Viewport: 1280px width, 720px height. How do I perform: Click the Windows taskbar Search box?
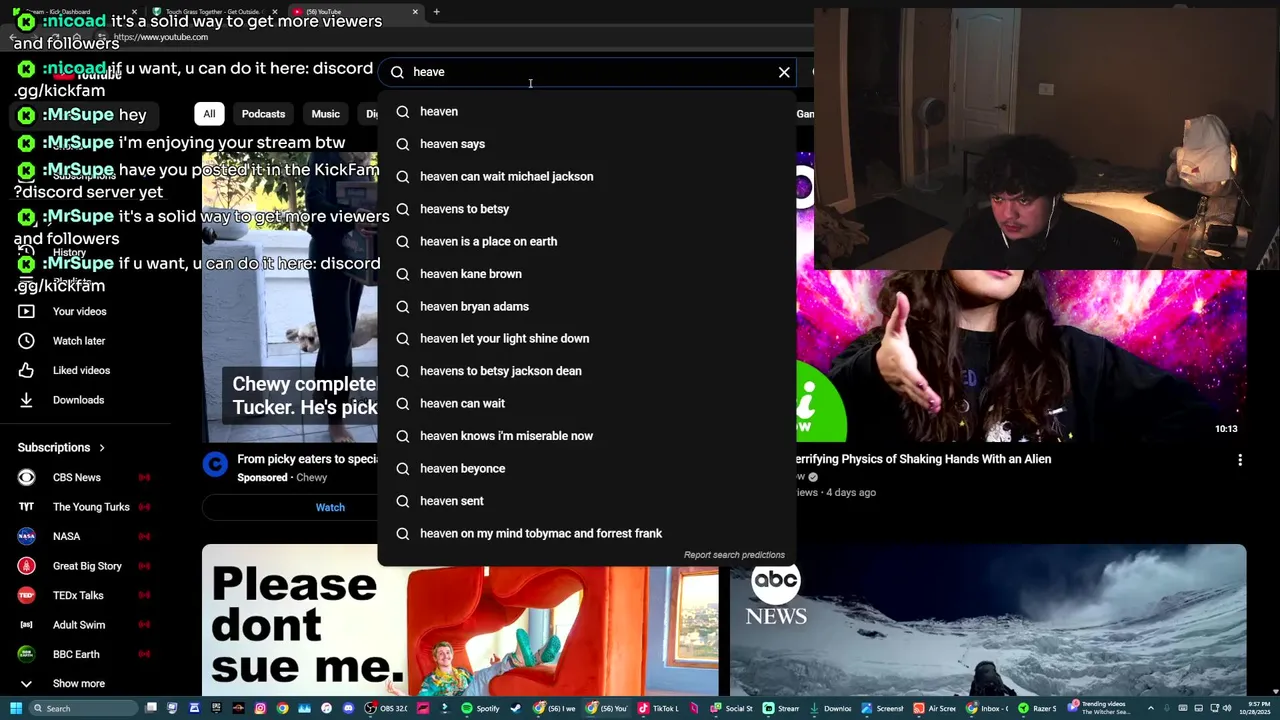(x=83, y=708)
